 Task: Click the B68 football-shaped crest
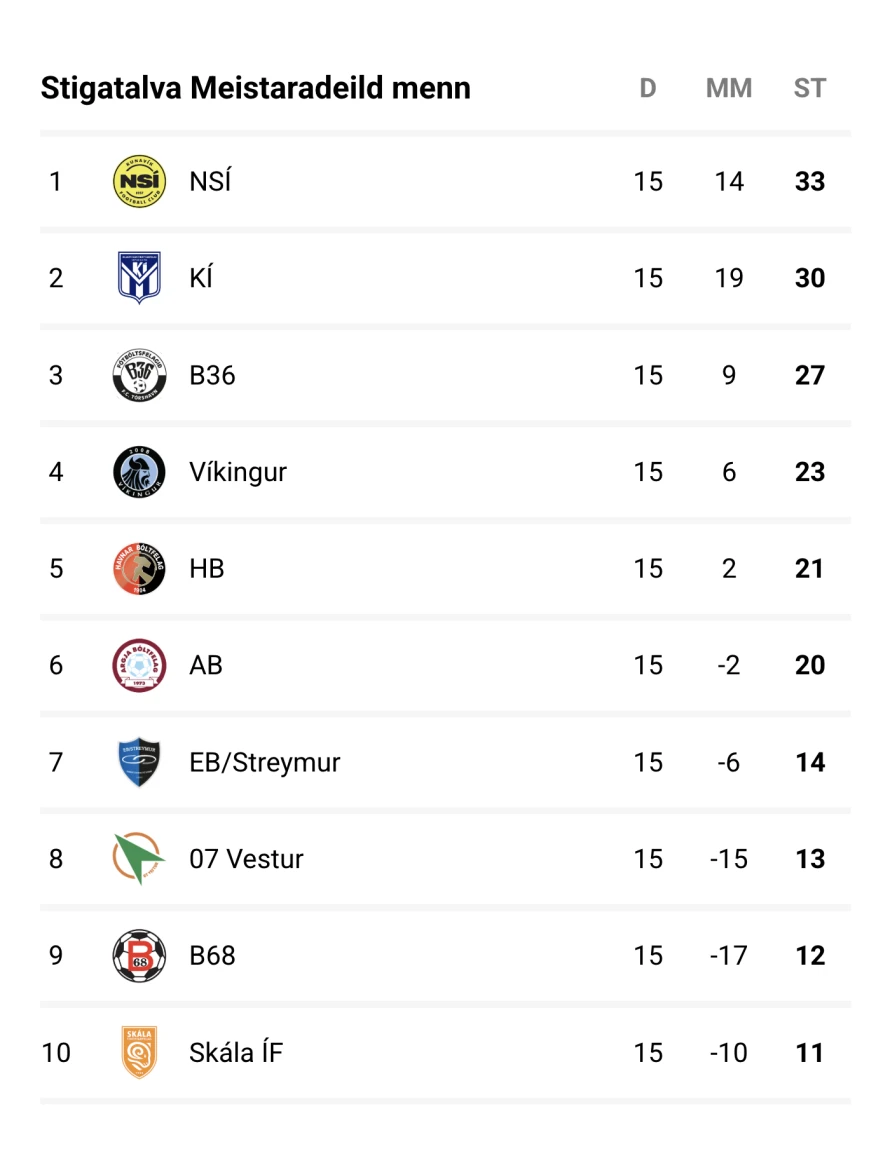point(139,955)
